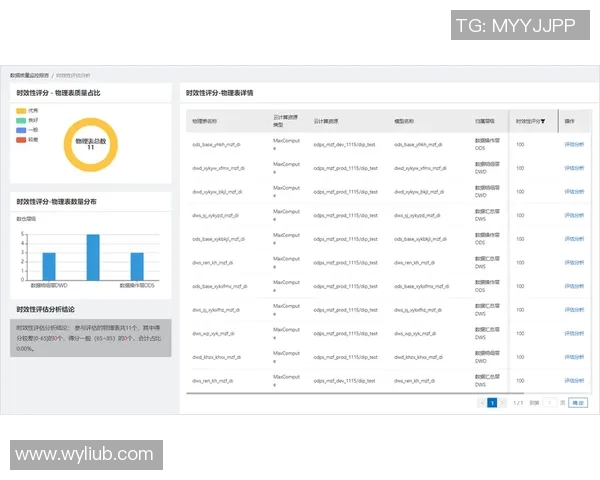
Task: Click the 确定 pagination button
Action: [x=578, y=402]
